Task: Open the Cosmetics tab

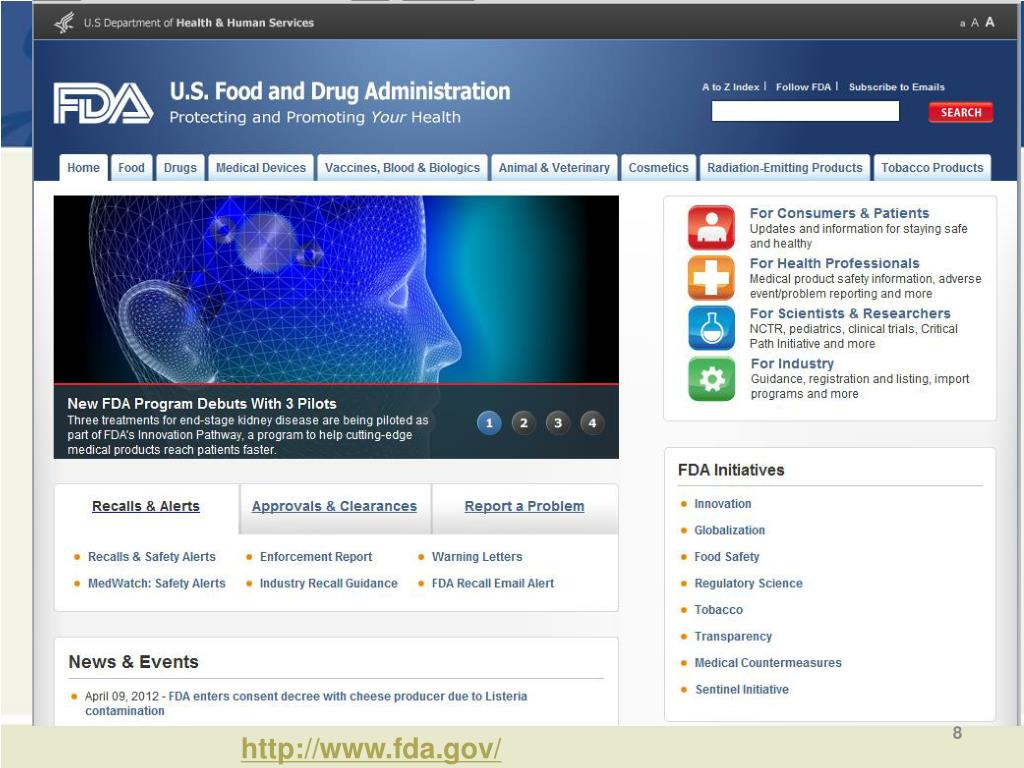Action: tap(658, 168)
